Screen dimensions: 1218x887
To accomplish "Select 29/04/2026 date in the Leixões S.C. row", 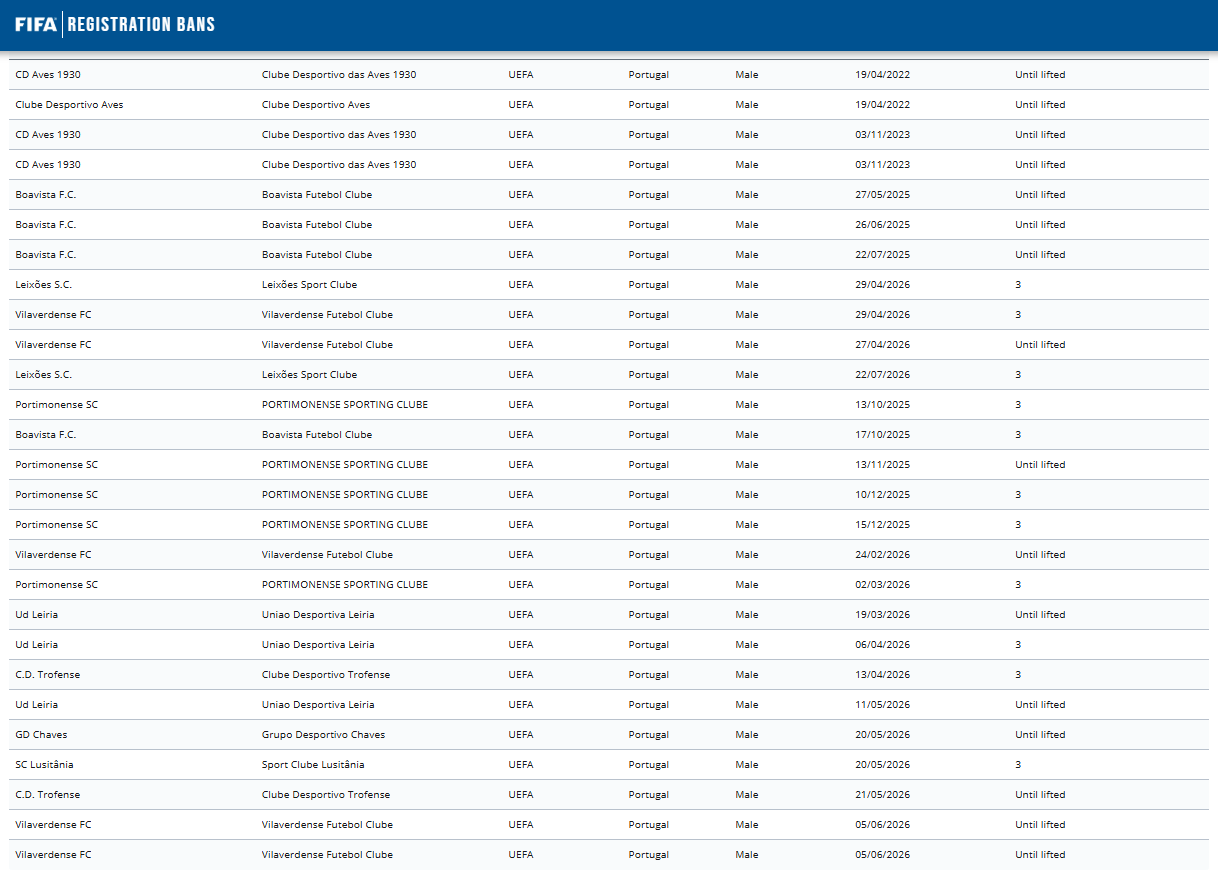I will (883, 285).
